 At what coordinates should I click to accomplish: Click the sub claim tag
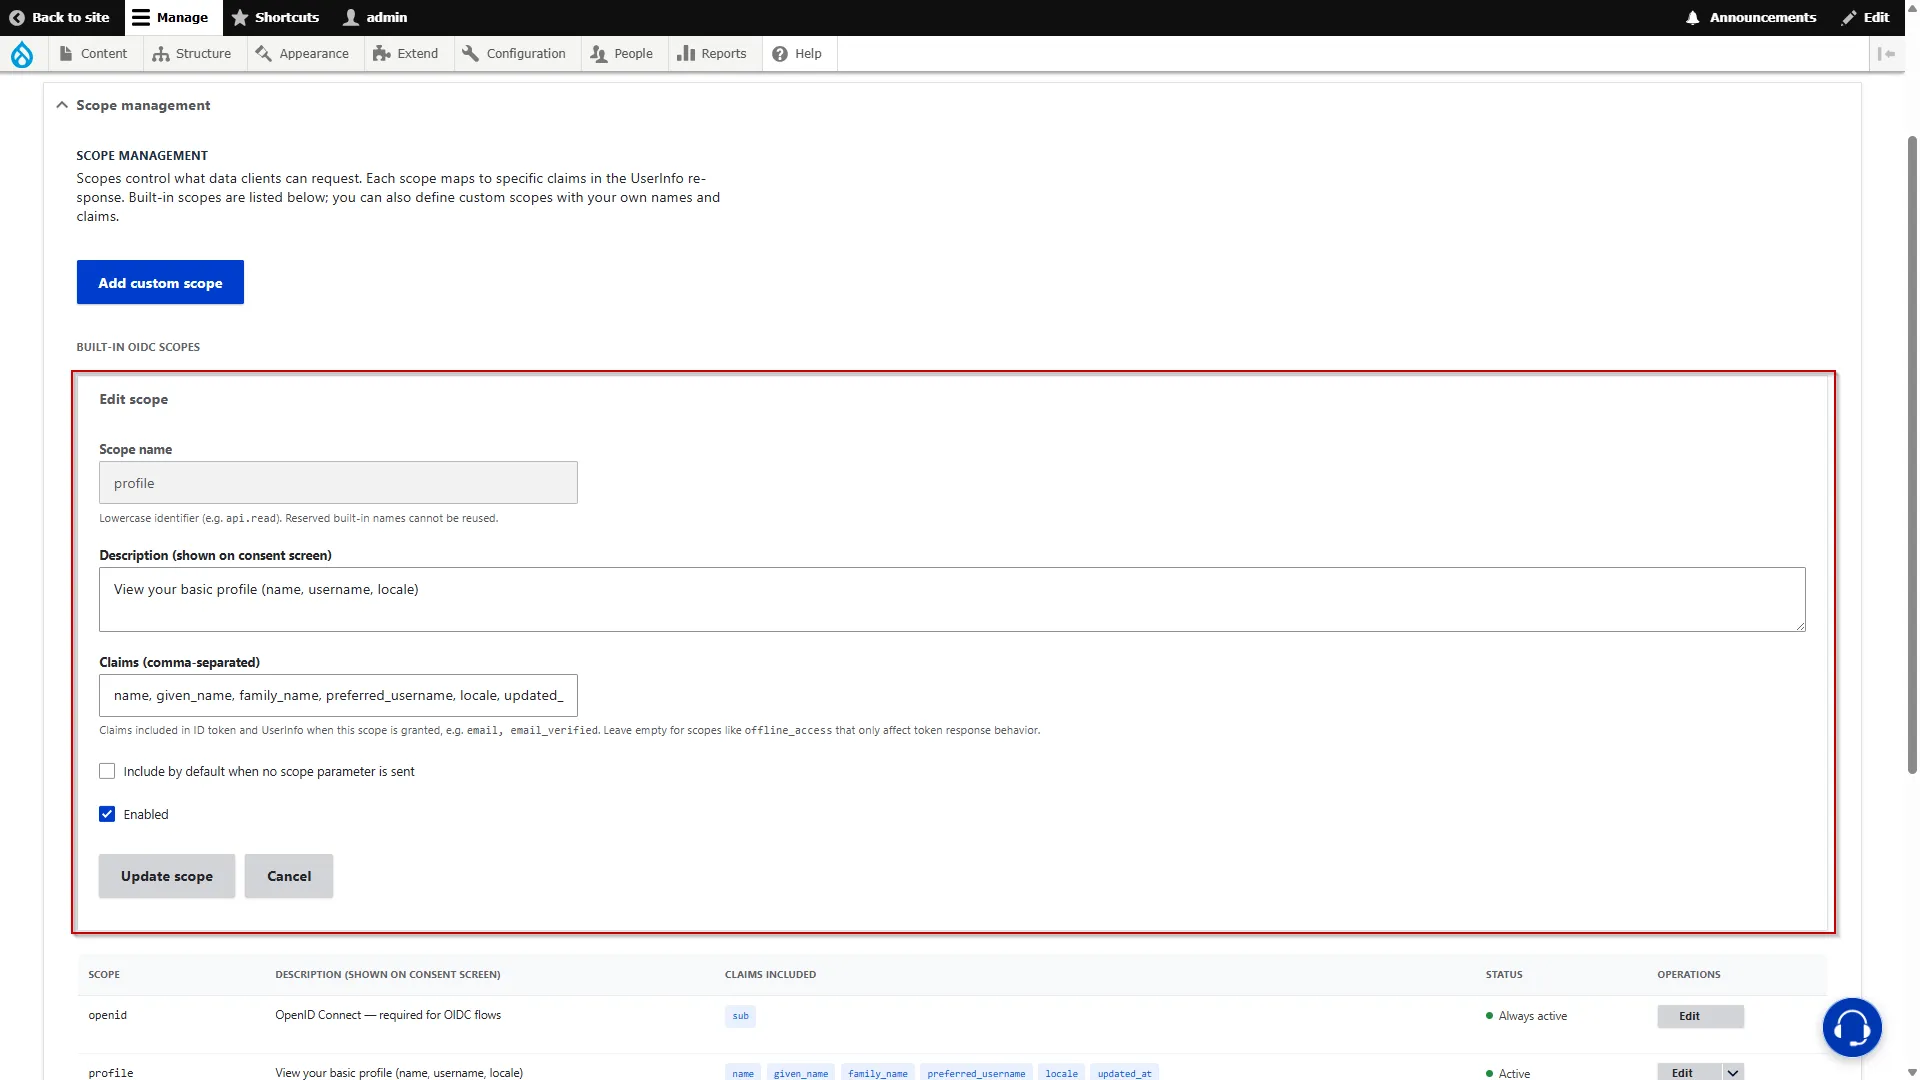point(740,1016)
